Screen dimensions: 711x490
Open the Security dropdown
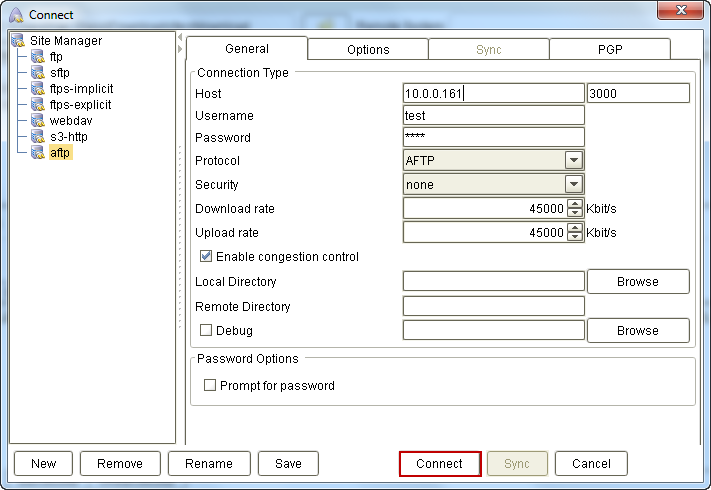pos(573,184)
